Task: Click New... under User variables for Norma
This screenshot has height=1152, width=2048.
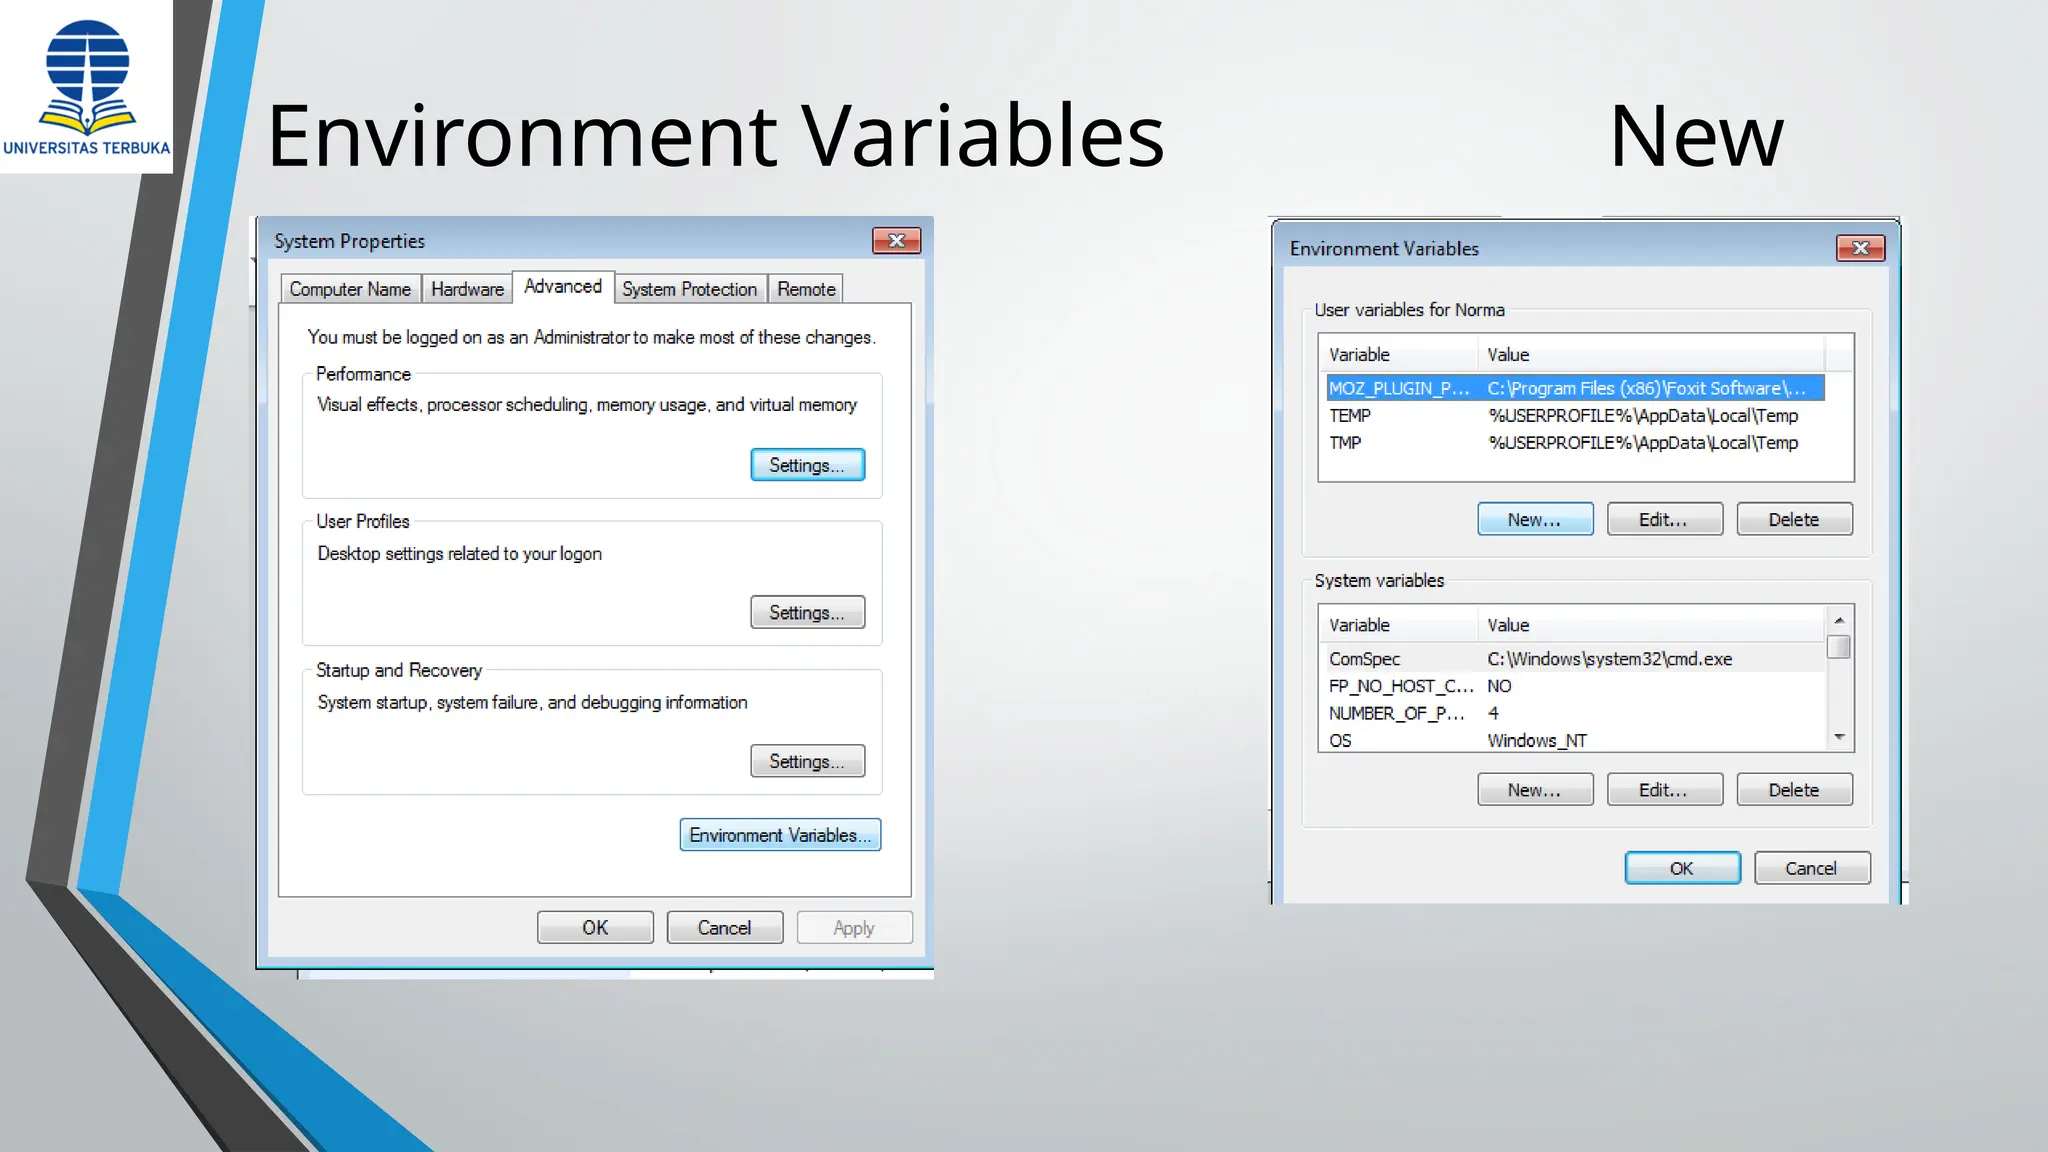Action: click(x=1535, y=520)
